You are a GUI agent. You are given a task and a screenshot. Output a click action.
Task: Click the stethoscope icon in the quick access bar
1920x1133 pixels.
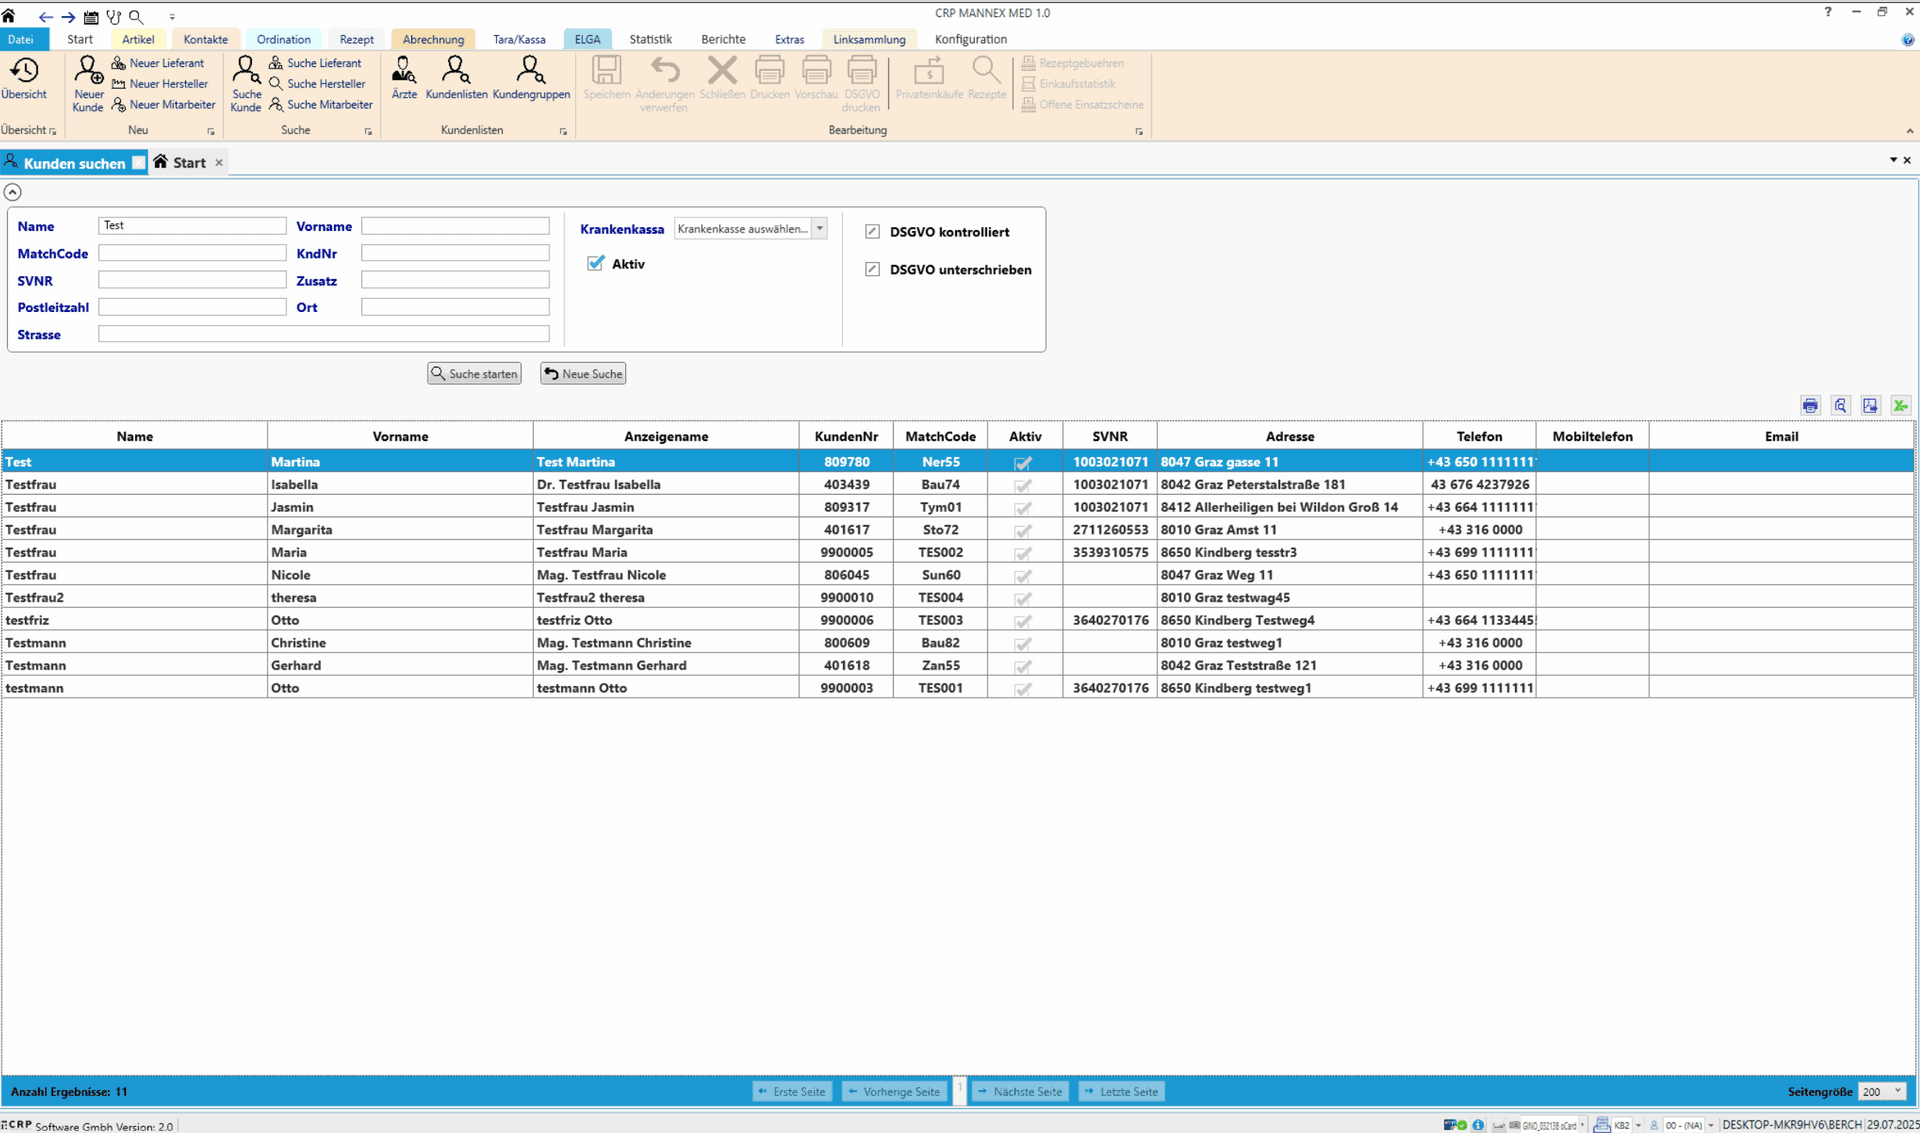coord(114,17)
